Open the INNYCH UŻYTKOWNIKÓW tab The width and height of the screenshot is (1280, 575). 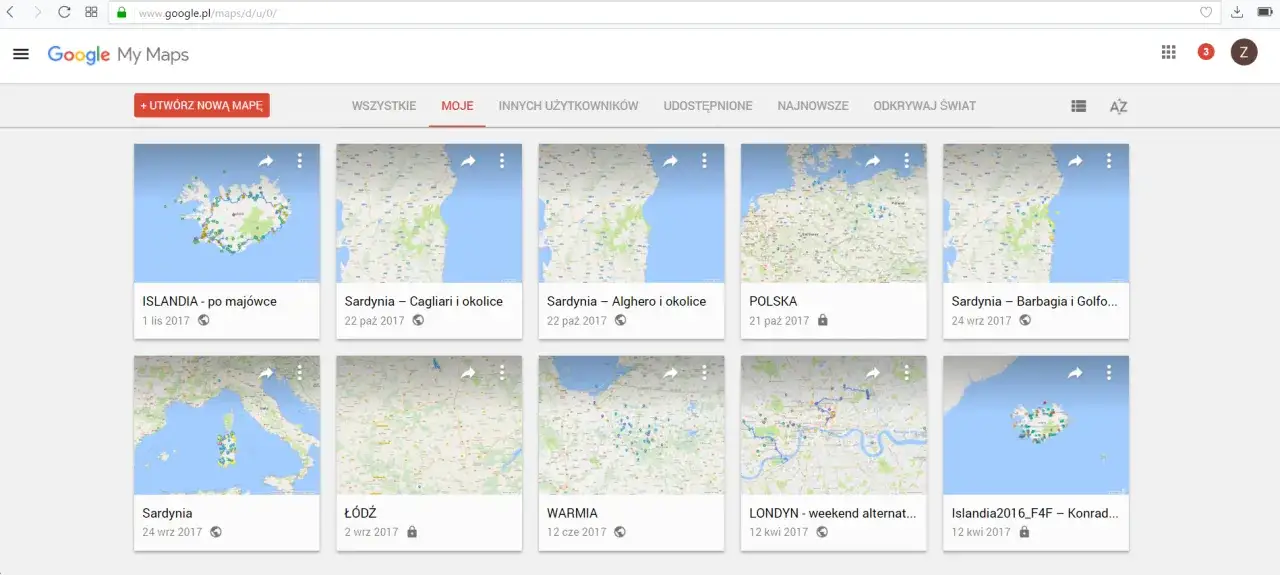click(x=568, y=106)
